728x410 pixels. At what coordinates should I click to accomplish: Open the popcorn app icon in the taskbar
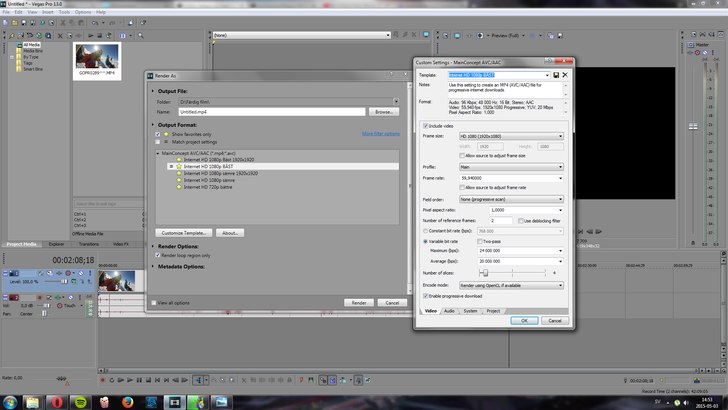coord(103,401)
